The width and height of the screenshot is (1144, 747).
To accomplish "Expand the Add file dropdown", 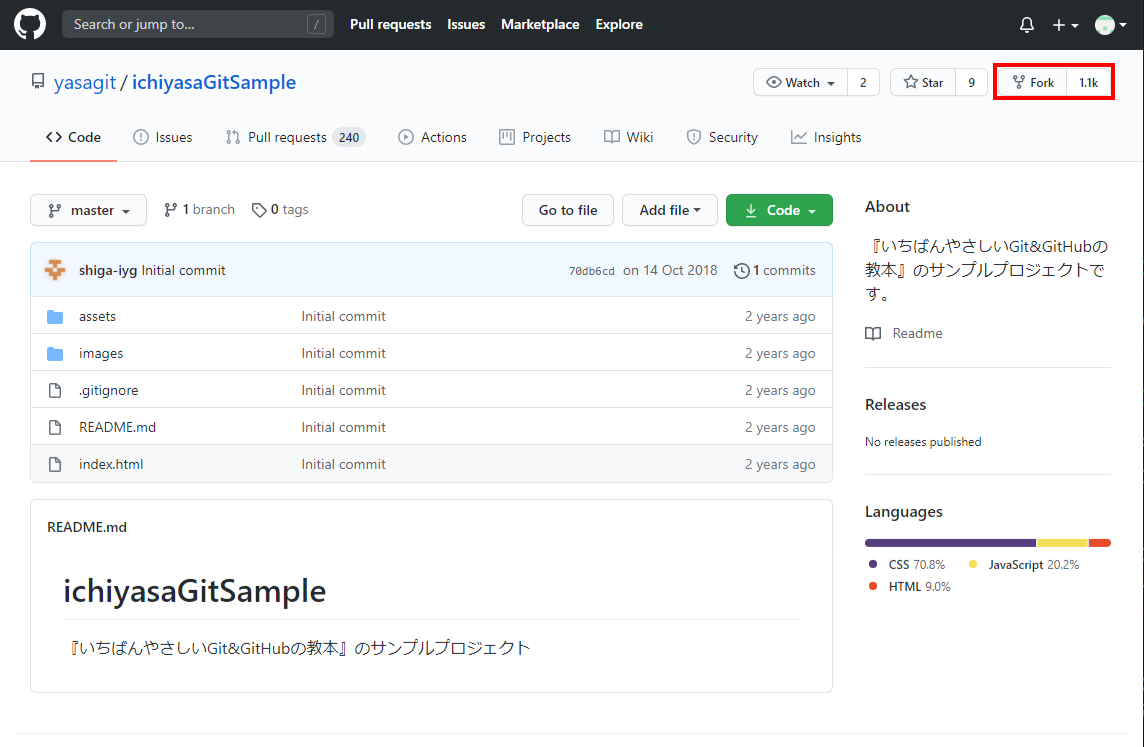I will point(670,210).
